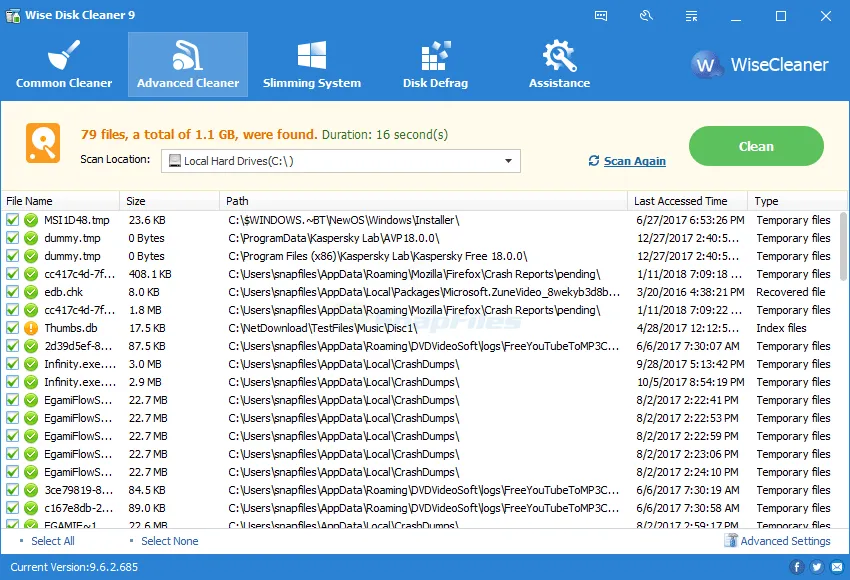
Task: Select 'Recovered file' type cell
Action: click(x=790, y=292)
